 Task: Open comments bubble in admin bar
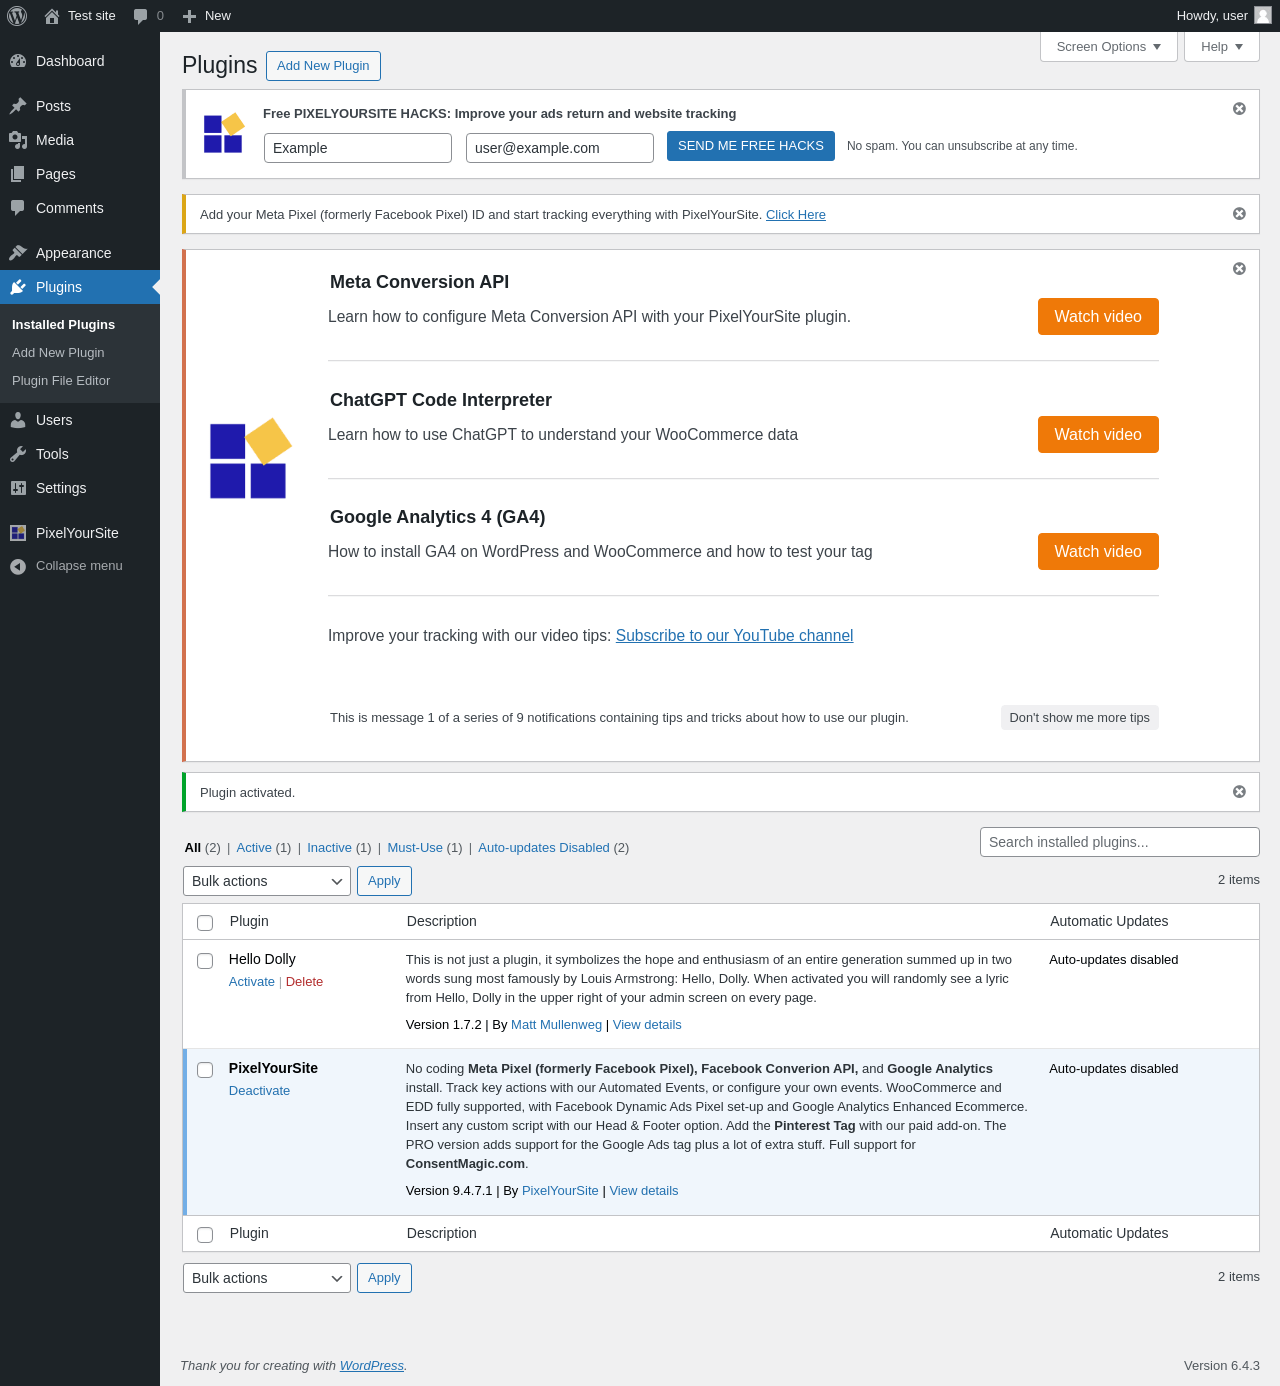pos(140,16)
